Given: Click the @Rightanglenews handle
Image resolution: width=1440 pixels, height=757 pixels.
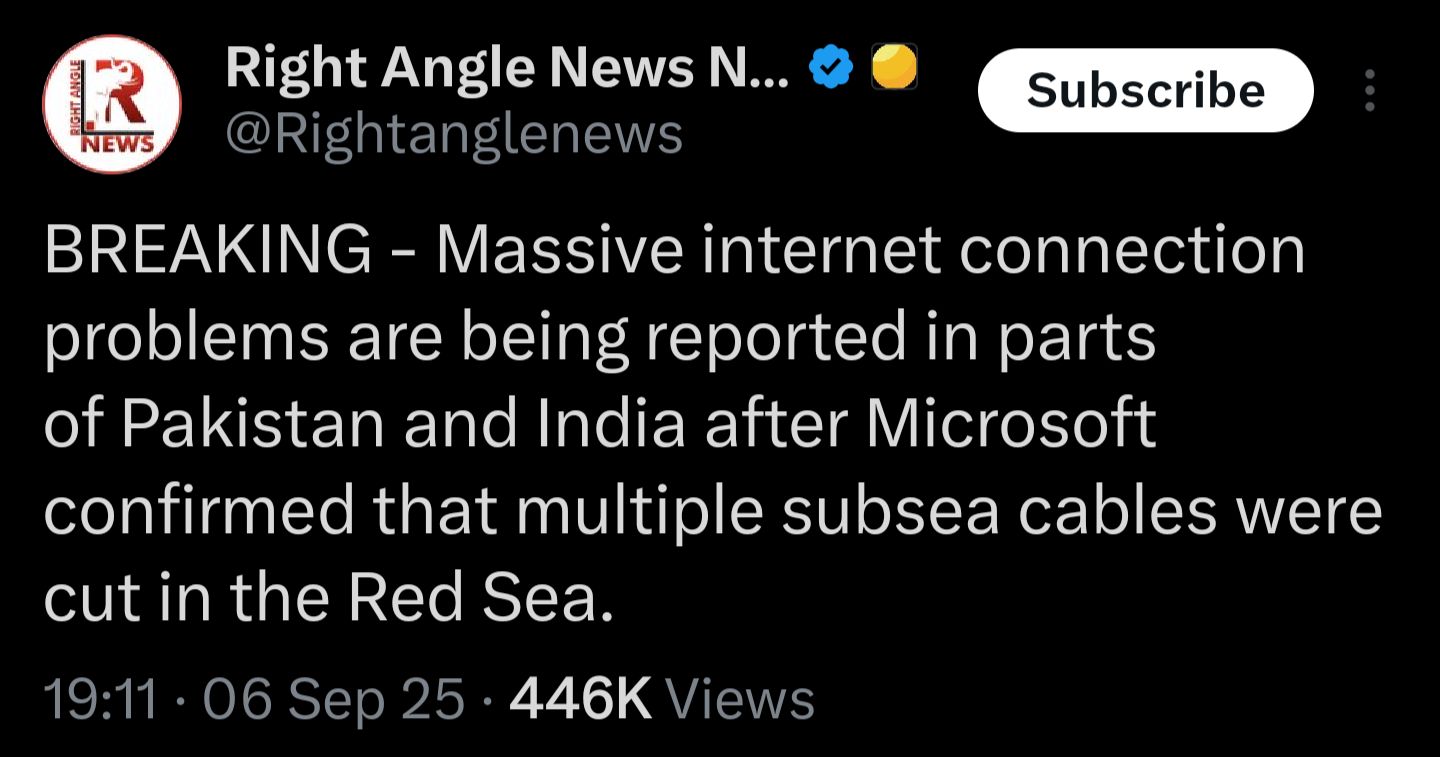Looking at the screenshot, I should click(x=454, y=133).
